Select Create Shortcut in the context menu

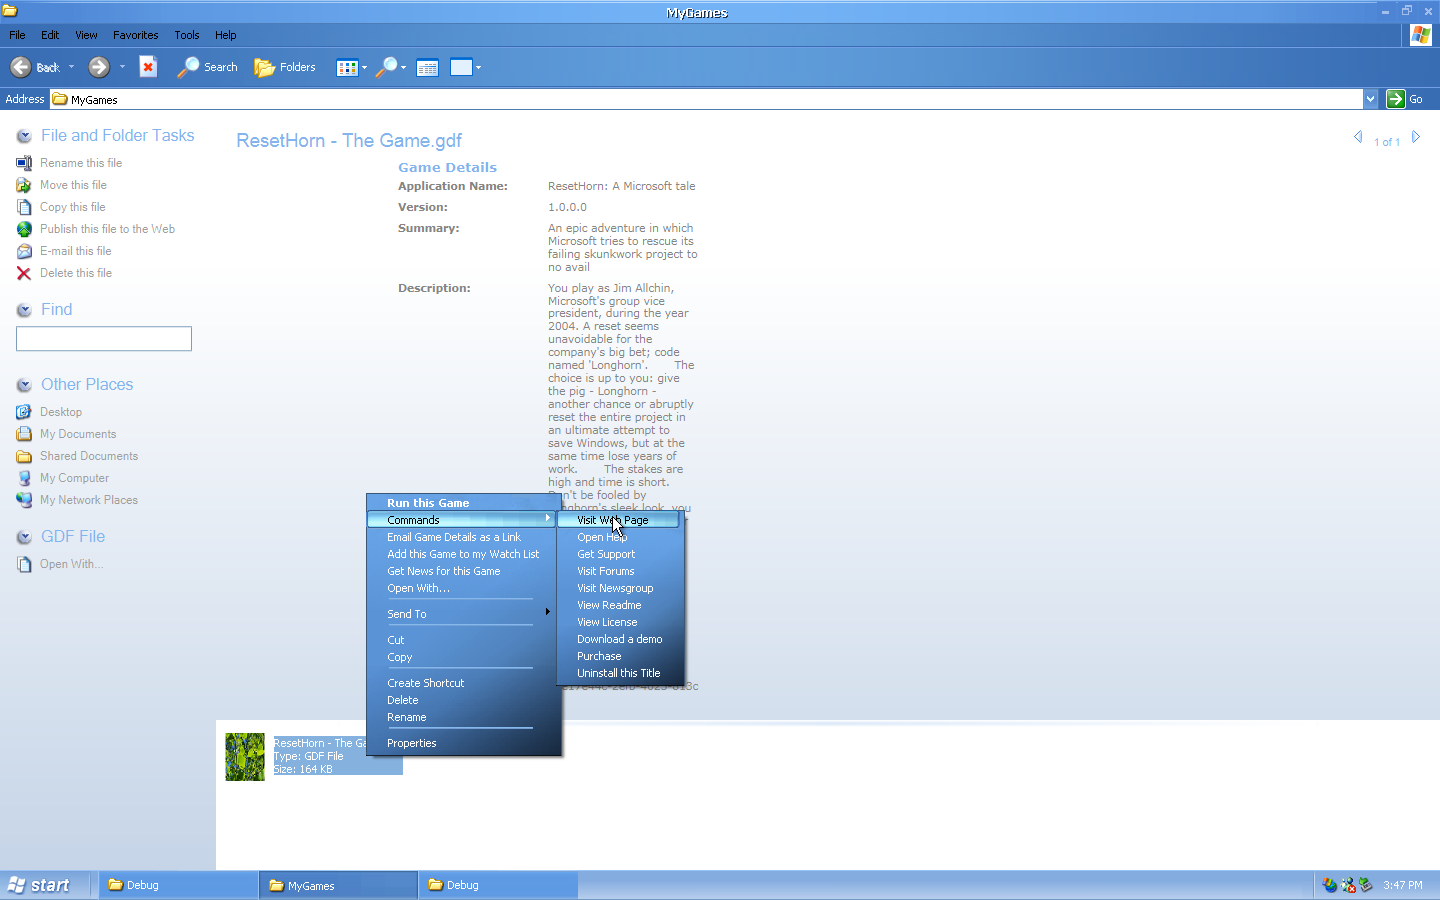pos(461,683)
